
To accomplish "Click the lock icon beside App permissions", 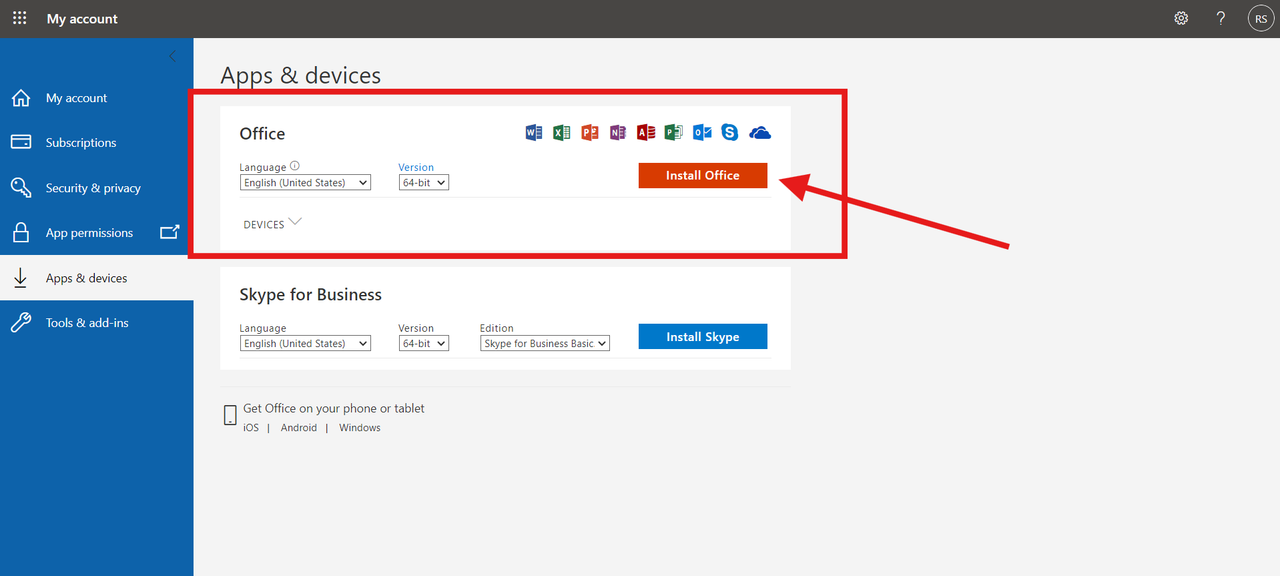I will coord(20,233).
